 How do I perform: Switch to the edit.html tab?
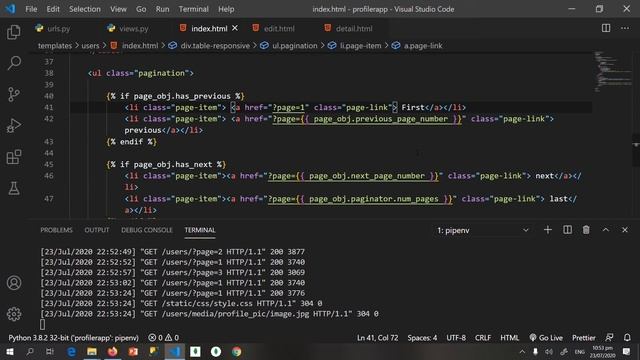(279, 29)
